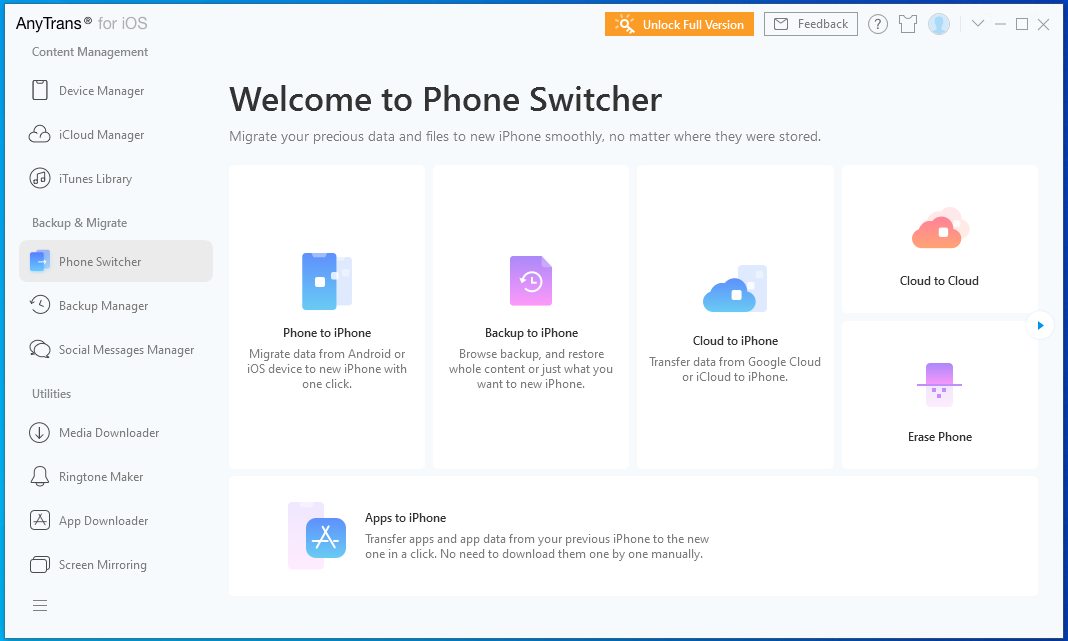Open Device Manager in sidebar
This screenshot has width=1068, height=641.
(116, 91)
